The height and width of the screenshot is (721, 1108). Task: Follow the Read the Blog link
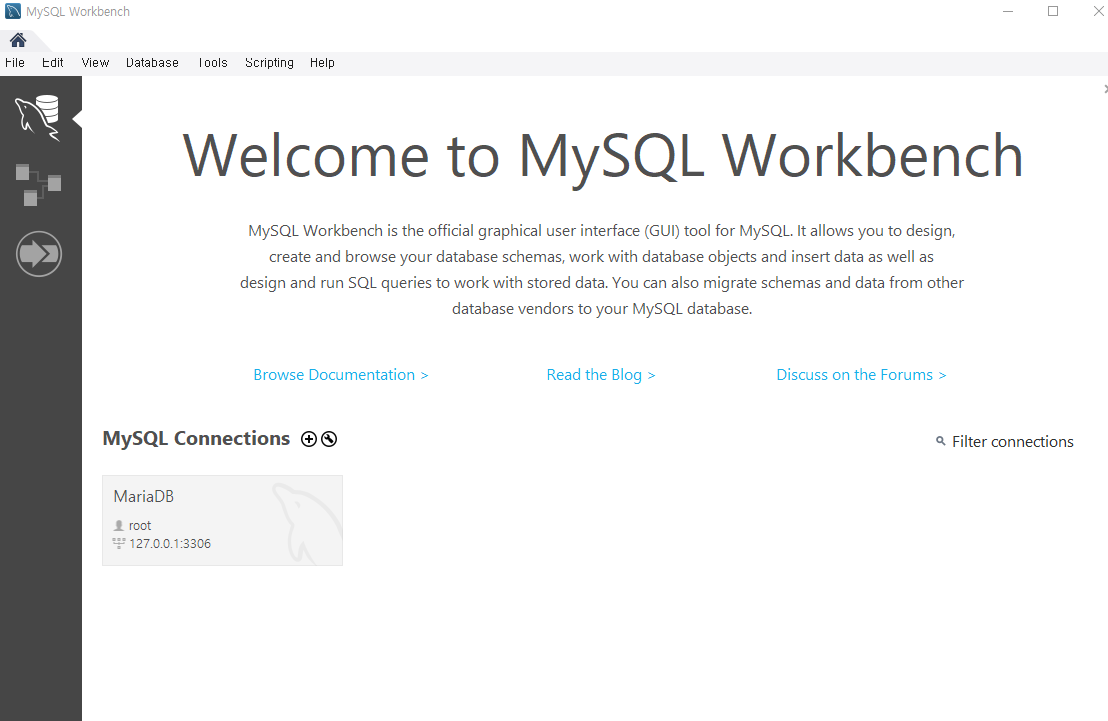[x=601, y=375]
